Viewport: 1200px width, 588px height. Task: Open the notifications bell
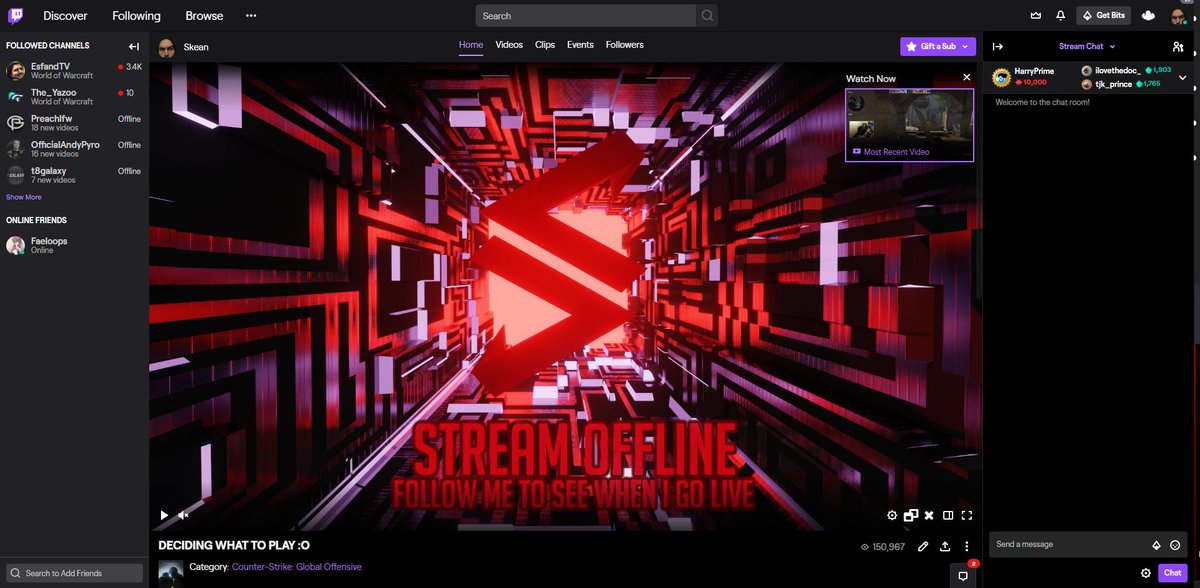(1060, 16)
